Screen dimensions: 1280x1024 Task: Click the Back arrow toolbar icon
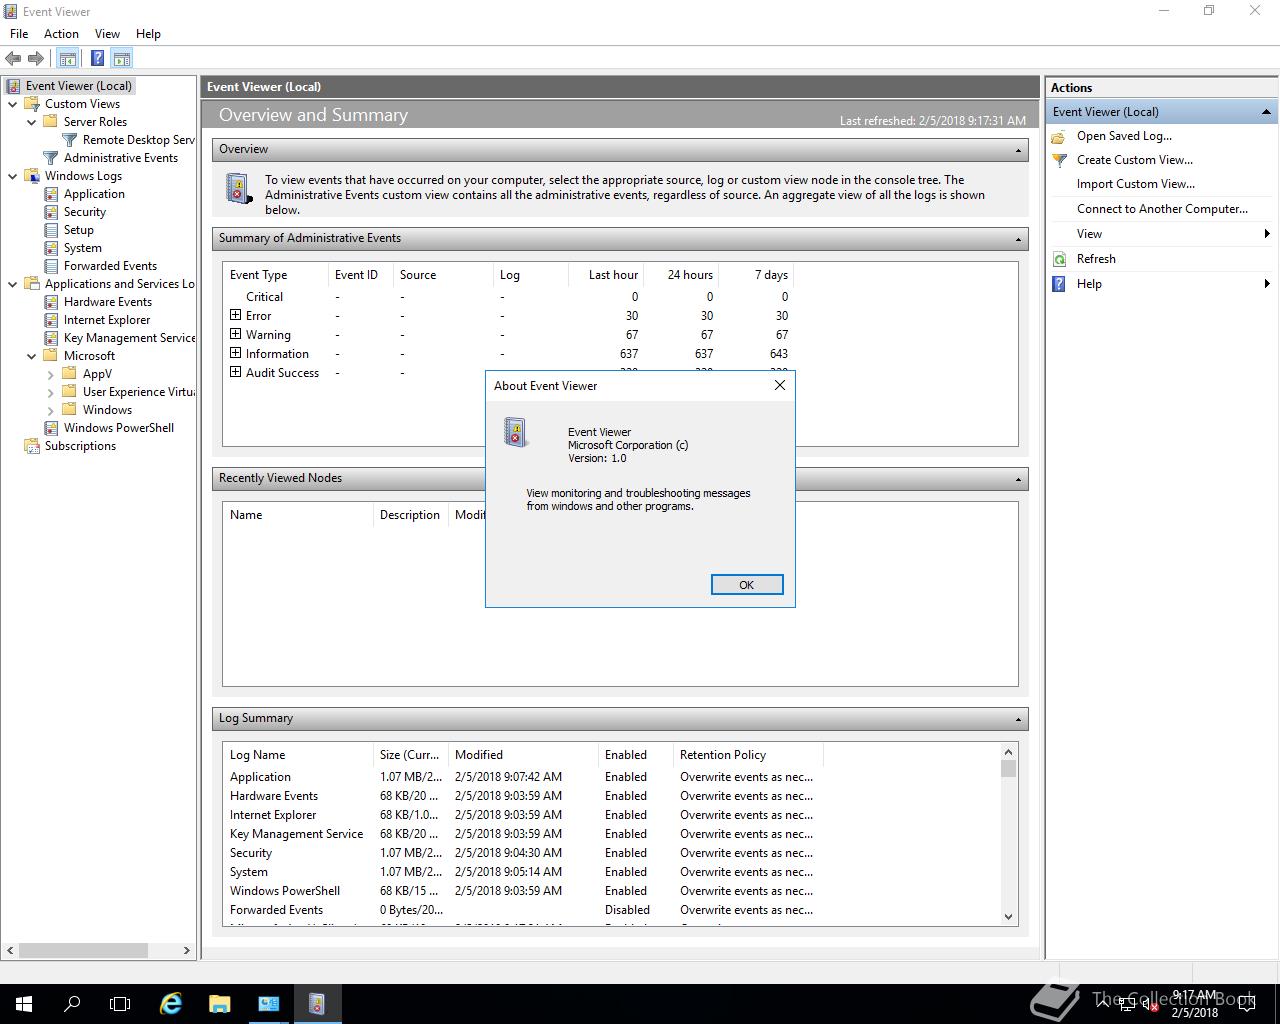pos(13,59)
